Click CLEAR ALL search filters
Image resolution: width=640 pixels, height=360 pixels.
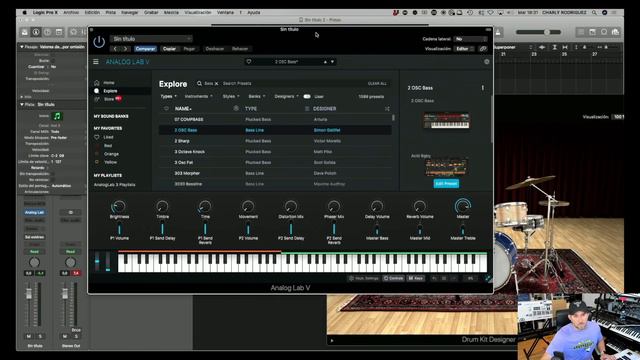[377, 84]
